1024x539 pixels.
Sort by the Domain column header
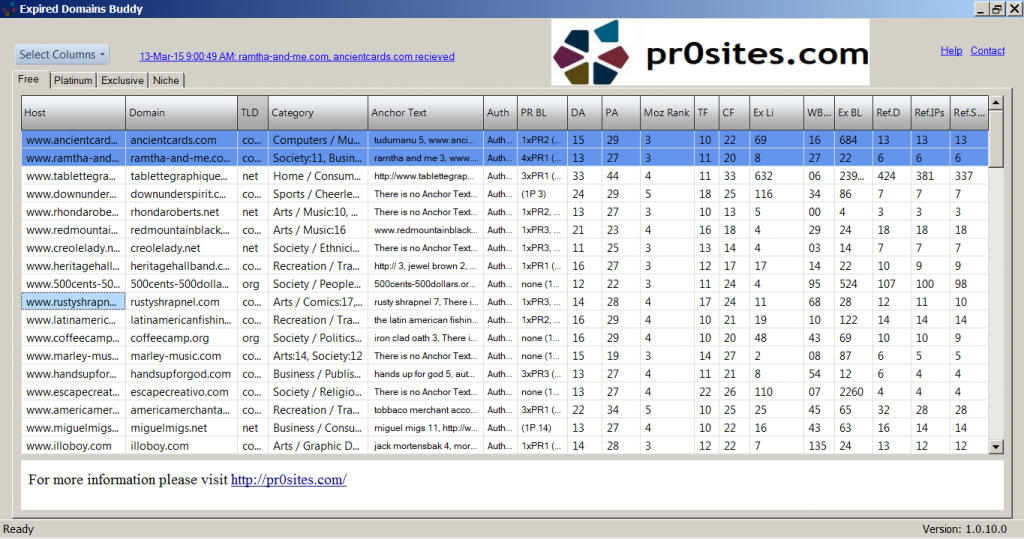(181, 112)
